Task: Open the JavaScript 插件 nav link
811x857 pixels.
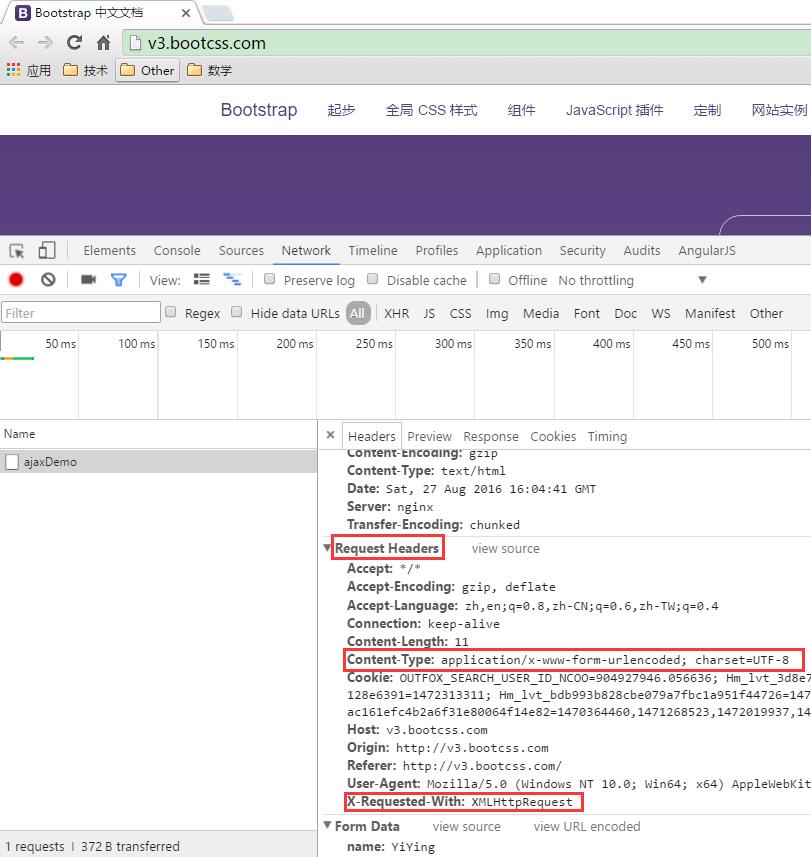Action: click(x=614, y=110)
